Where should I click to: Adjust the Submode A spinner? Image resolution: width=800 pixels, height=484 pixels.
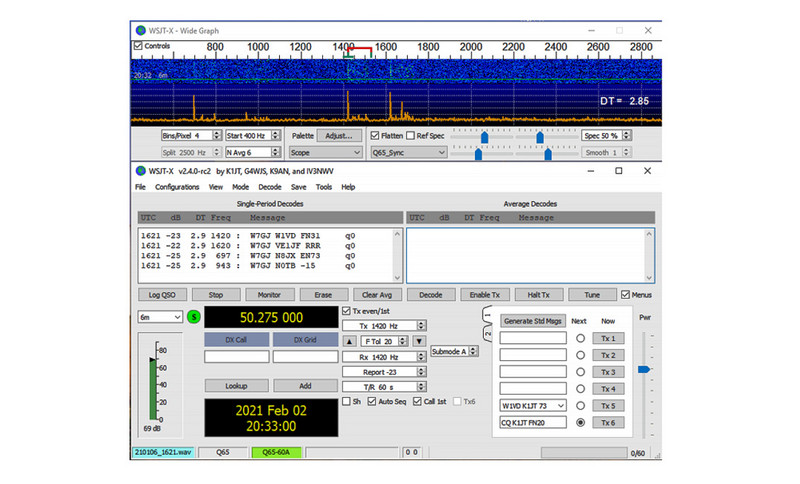click(x=473, y=351)
